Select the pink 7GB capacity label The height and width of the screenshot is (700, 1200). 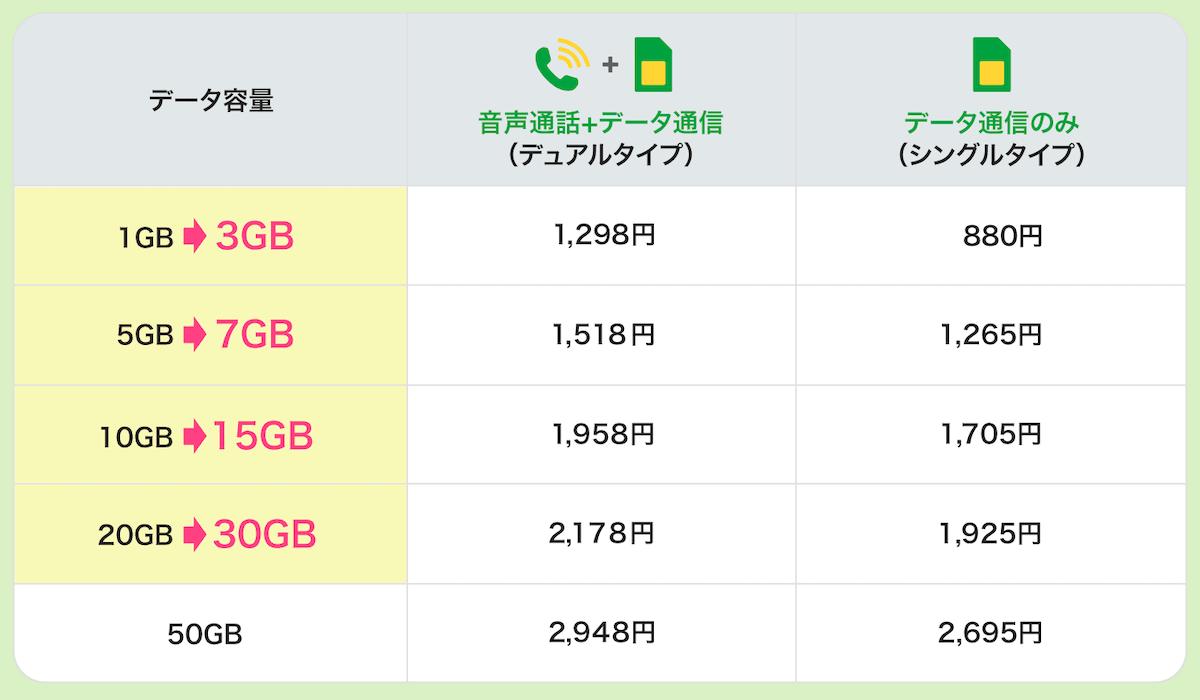(254, 335)
